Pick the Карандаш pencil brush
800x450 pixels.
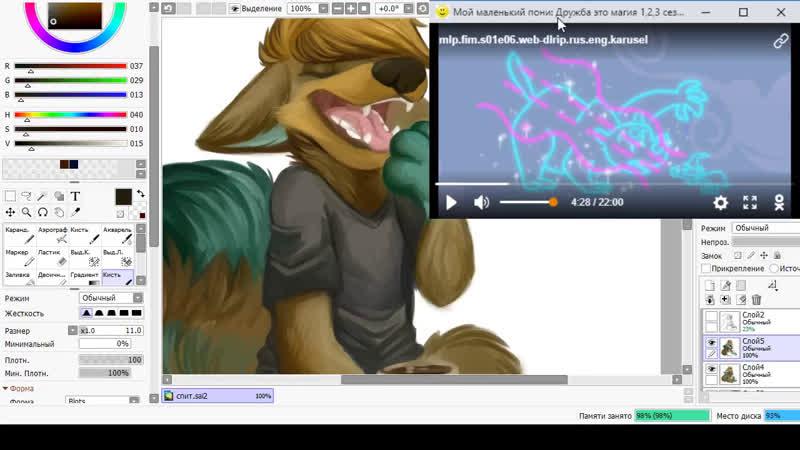pyautogui.click(x=19, y=236)
